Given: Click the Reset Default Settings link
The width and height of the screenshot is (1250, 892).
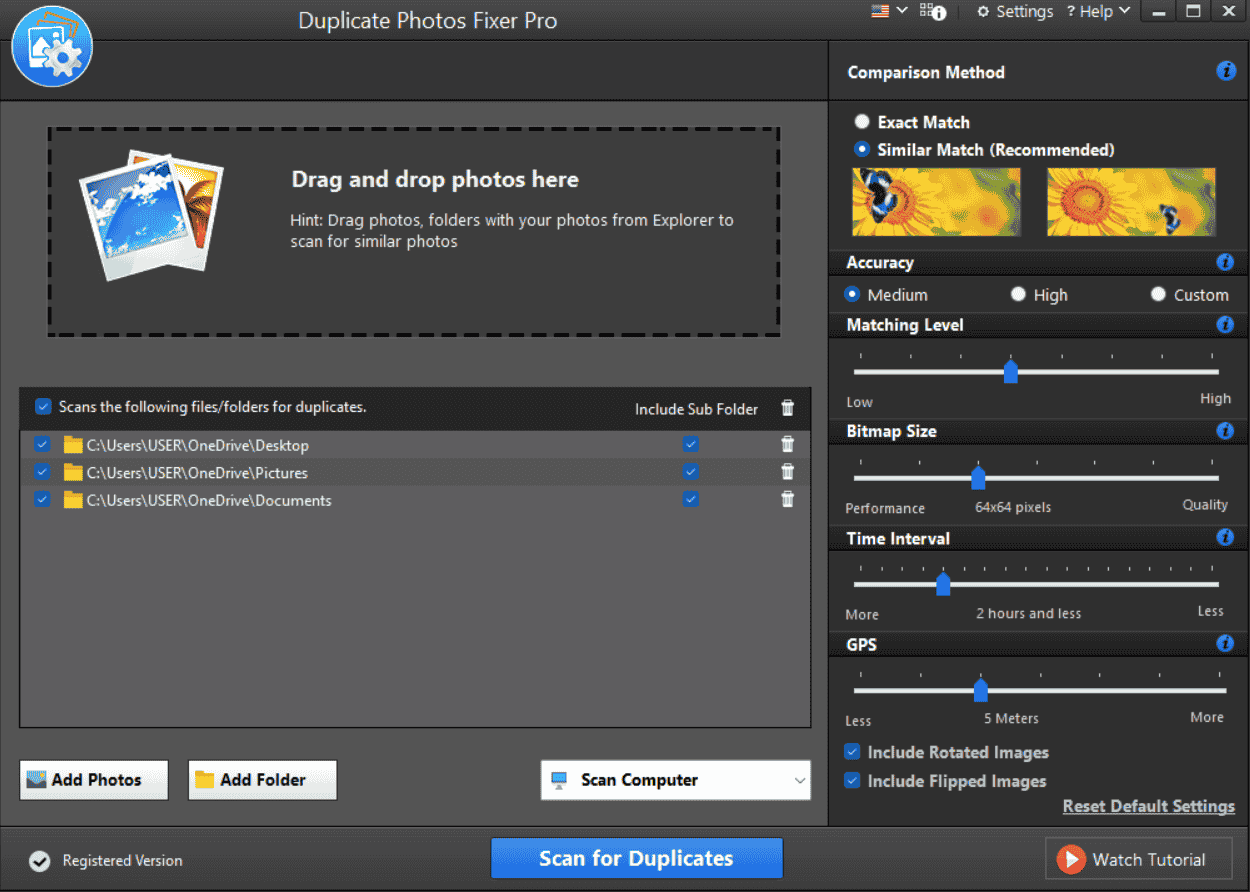Looking at the screenshot, I should pyautogui.click(x=1148, y=807).
